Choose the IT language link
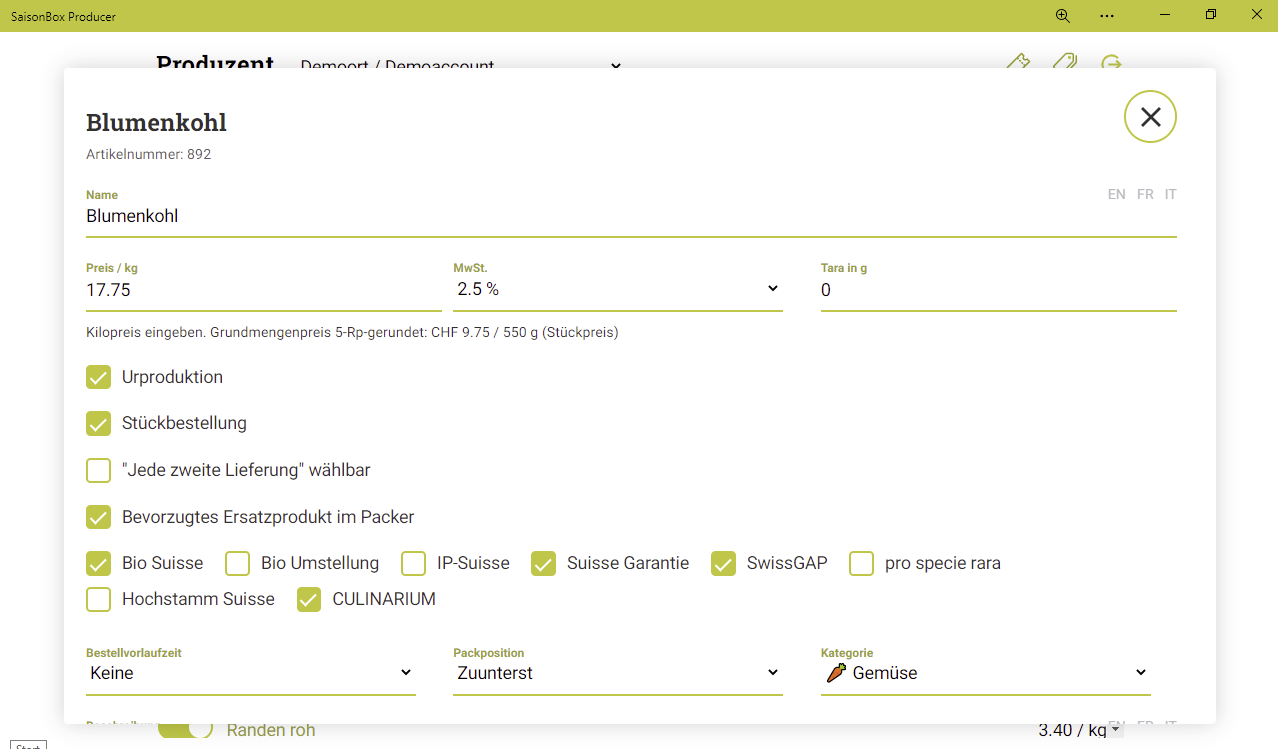This screenshot has height=749, width=1278. [1170, 194]
